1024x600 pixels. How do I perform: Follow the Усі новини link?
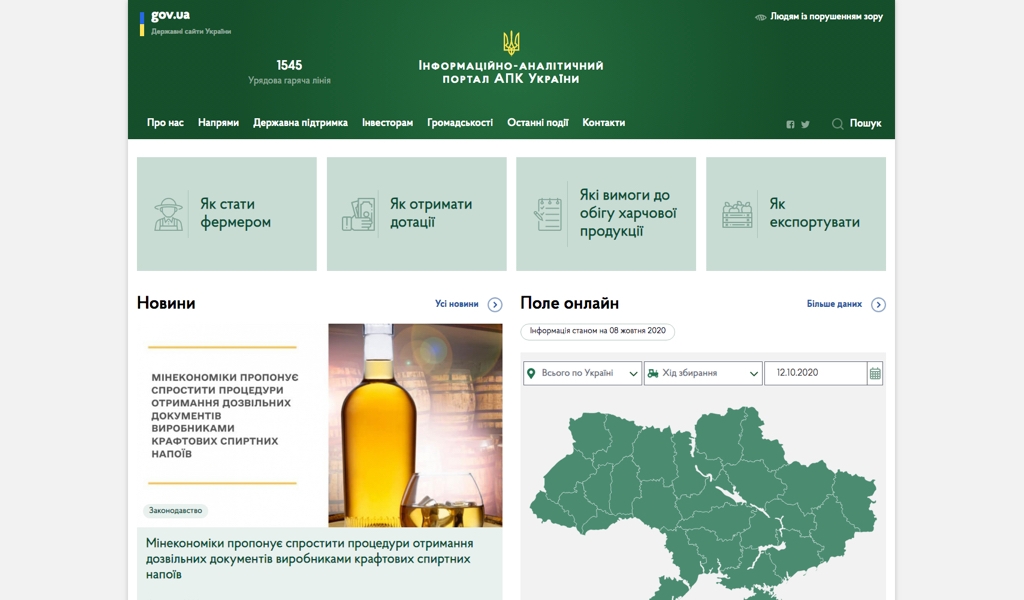[456, 304]
